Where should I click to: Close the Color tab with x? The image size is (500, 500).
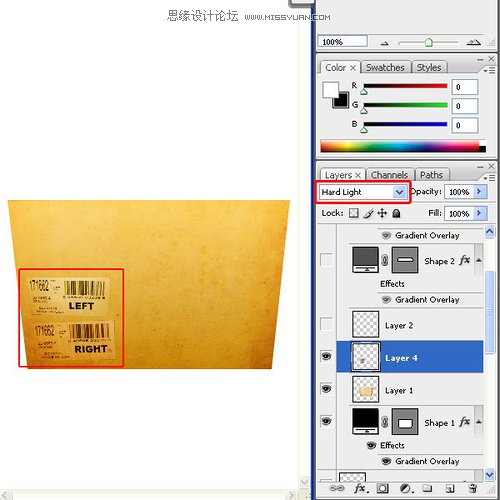click(x=353, y=68)
